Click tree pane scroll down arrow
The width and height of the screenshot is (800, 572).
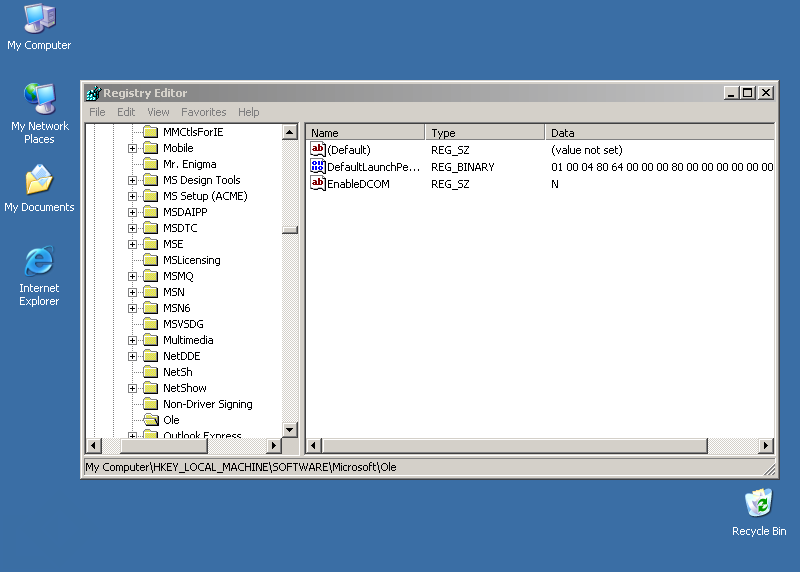tap(290, 430)
